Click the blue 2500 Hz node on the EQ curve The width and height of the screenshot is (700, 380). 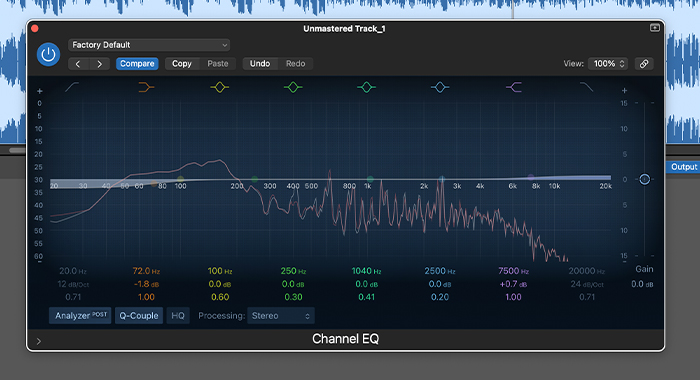click(442, 179)
